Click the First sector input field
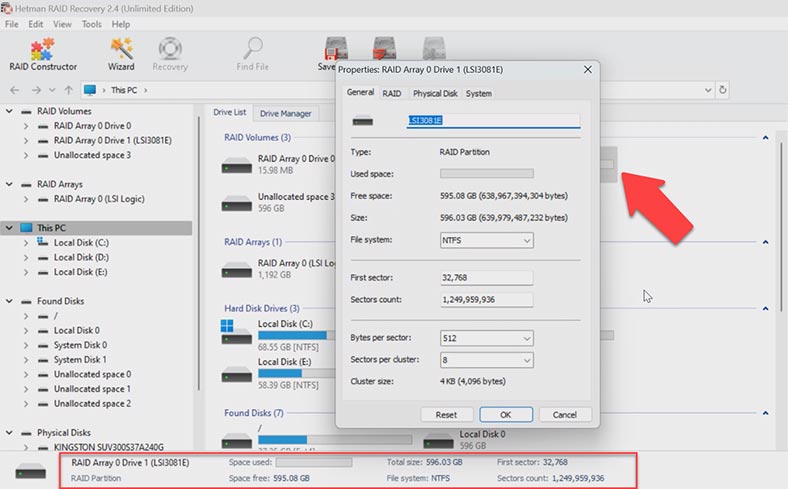This screenshot has width=788, height=489. click(486, 277)
